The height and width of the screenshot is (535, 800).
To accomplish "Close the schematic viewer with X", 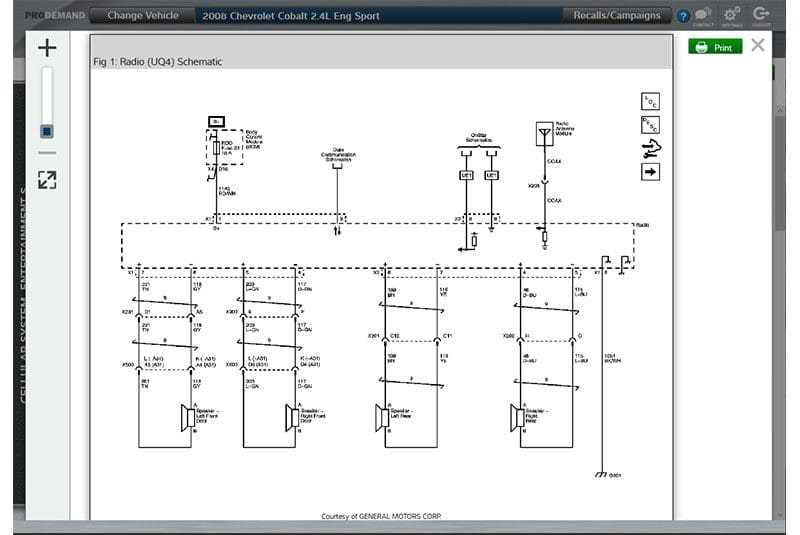I will point(758,45).
